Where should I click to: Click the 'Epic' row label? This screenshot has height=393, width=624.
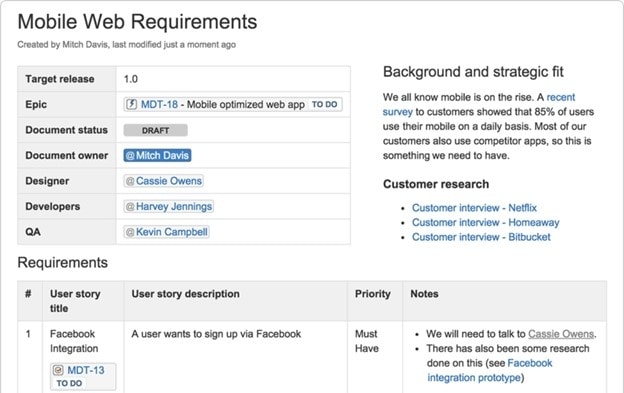[36, 105]
